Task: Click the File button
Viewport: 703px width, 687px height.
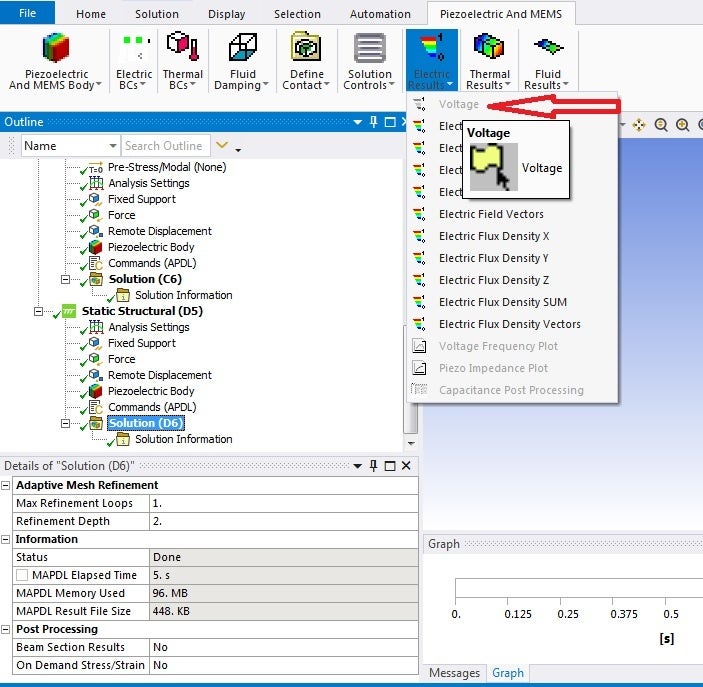Action: [28, 13]
